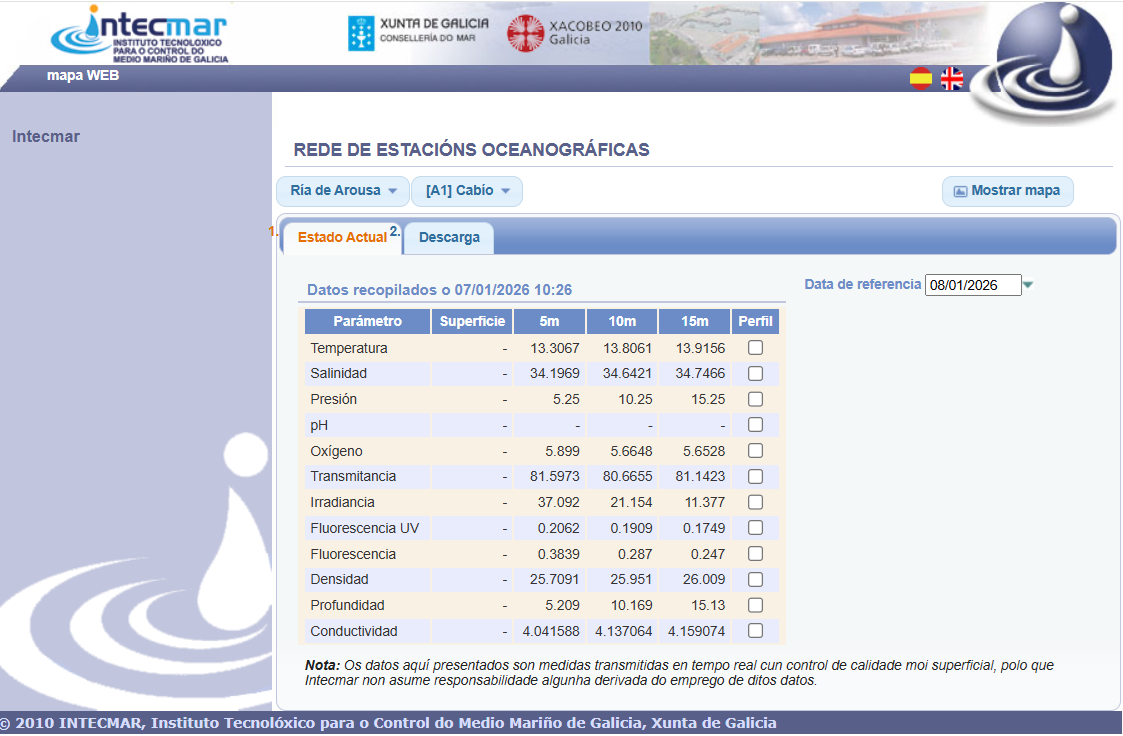Screen dimensions: 1123x736
Task: Enable the Perfil checkbox for Temperatura
Action: click(755, 347)
